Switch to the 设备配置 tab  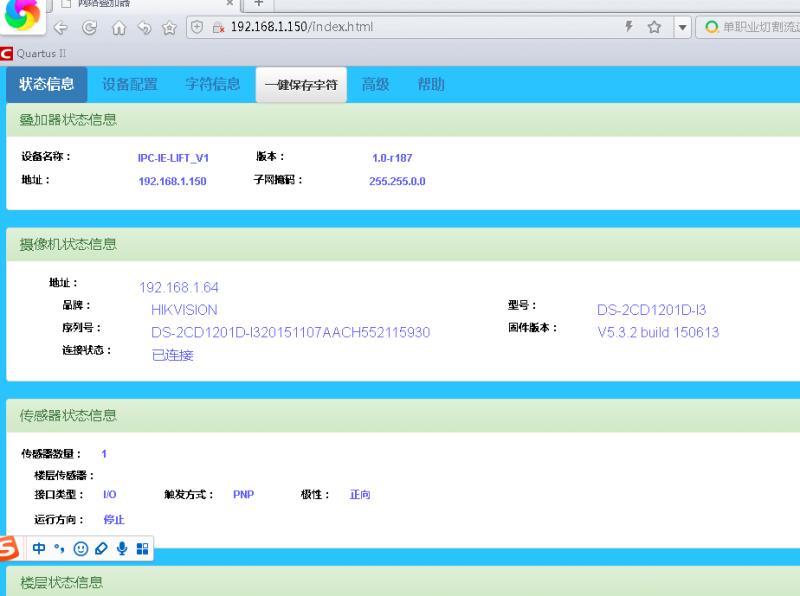[128, 84]
